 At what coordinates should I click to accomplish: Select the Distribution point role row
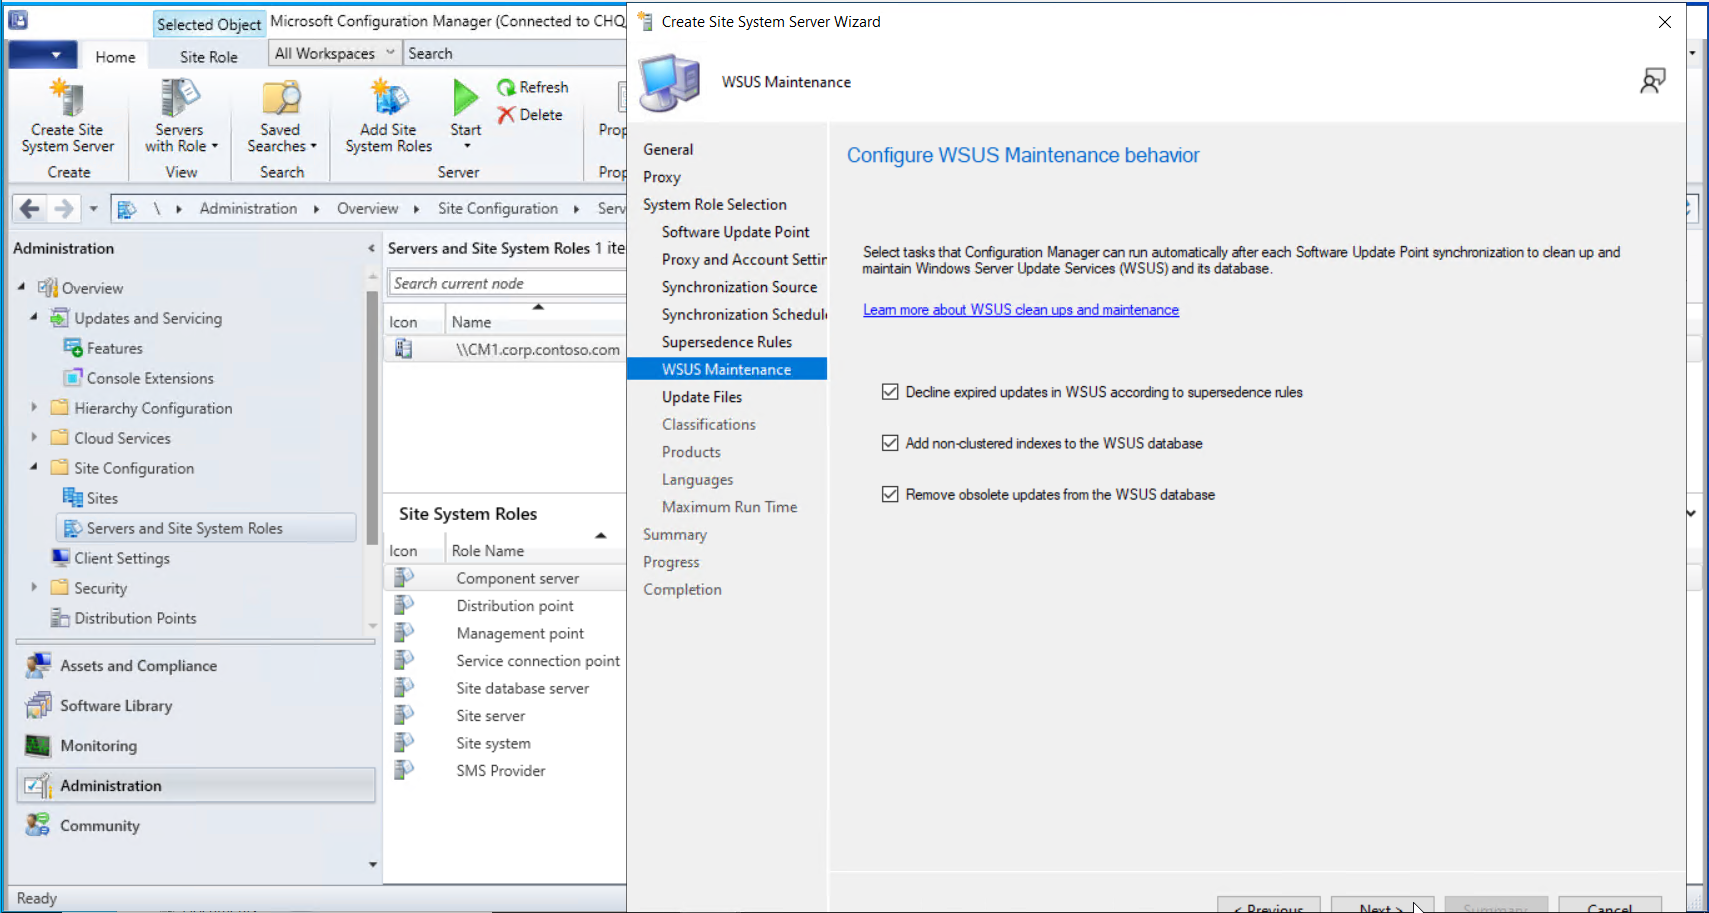[505, 606]
